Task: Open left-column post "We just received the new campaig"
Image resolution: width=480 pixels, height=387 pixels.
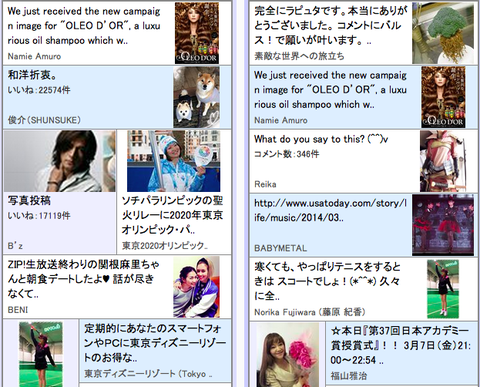Action: click(84, 26)
